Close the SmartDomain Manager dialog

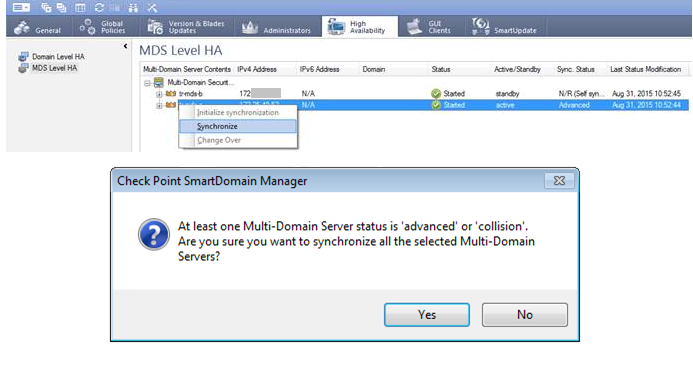click(559, 181)
